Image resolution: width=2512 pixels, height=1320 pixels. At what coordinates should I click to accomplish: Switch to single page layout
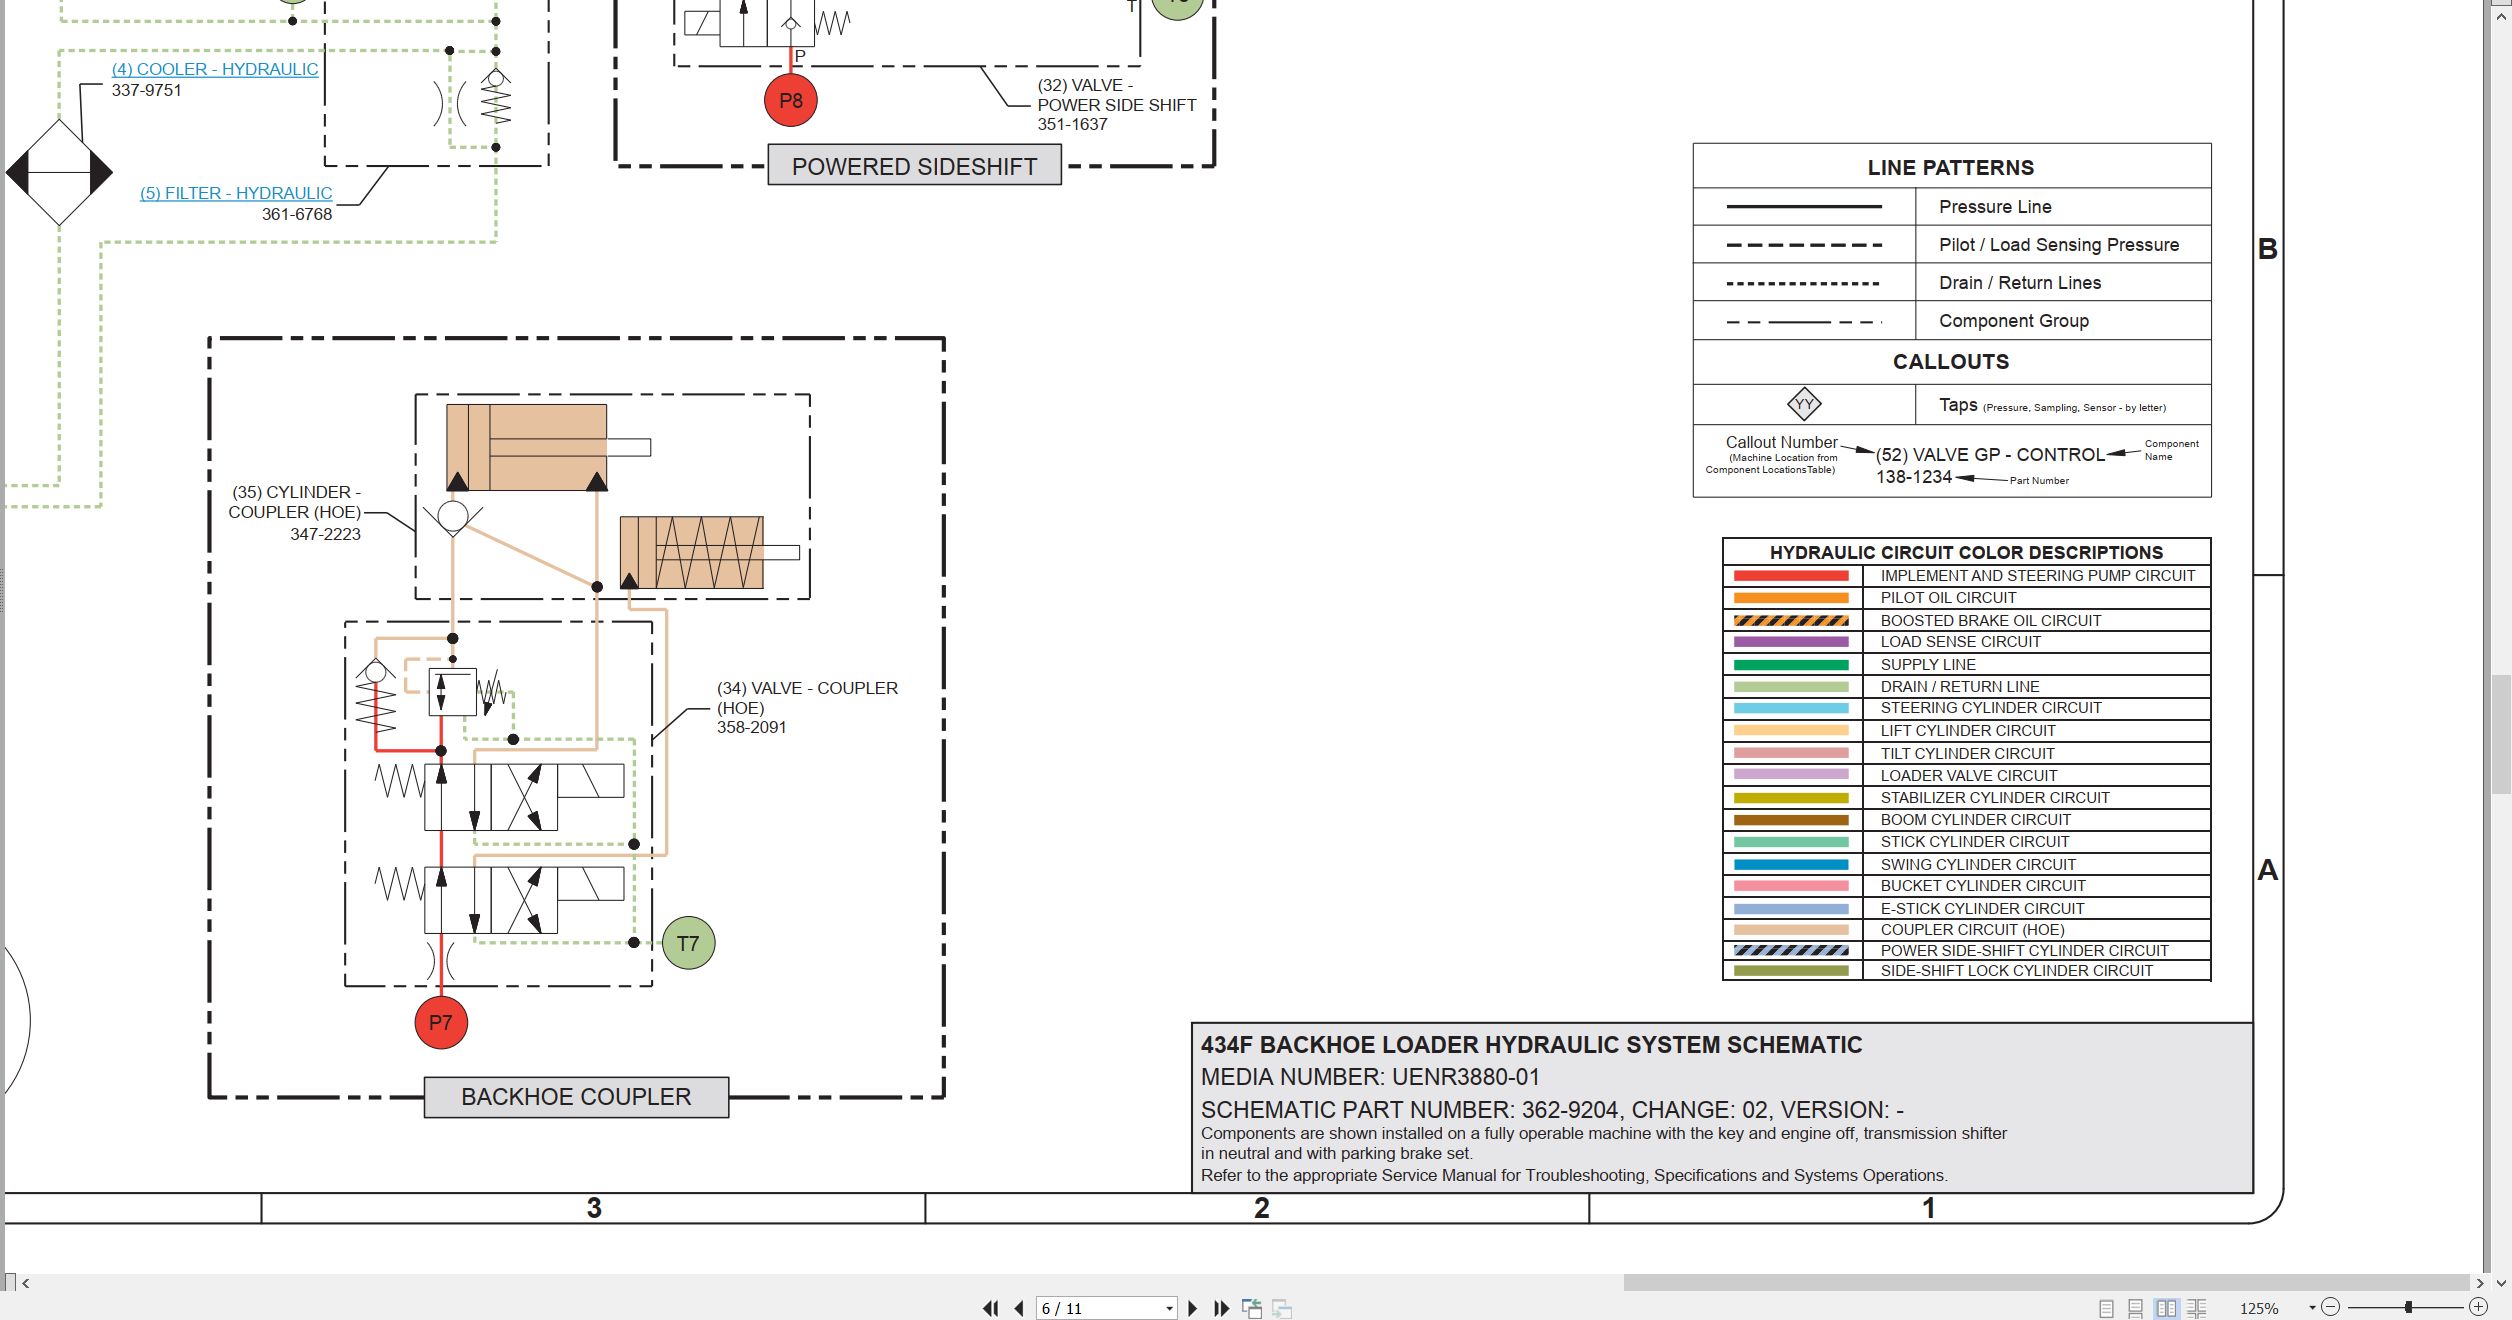click(2106, 1308)
